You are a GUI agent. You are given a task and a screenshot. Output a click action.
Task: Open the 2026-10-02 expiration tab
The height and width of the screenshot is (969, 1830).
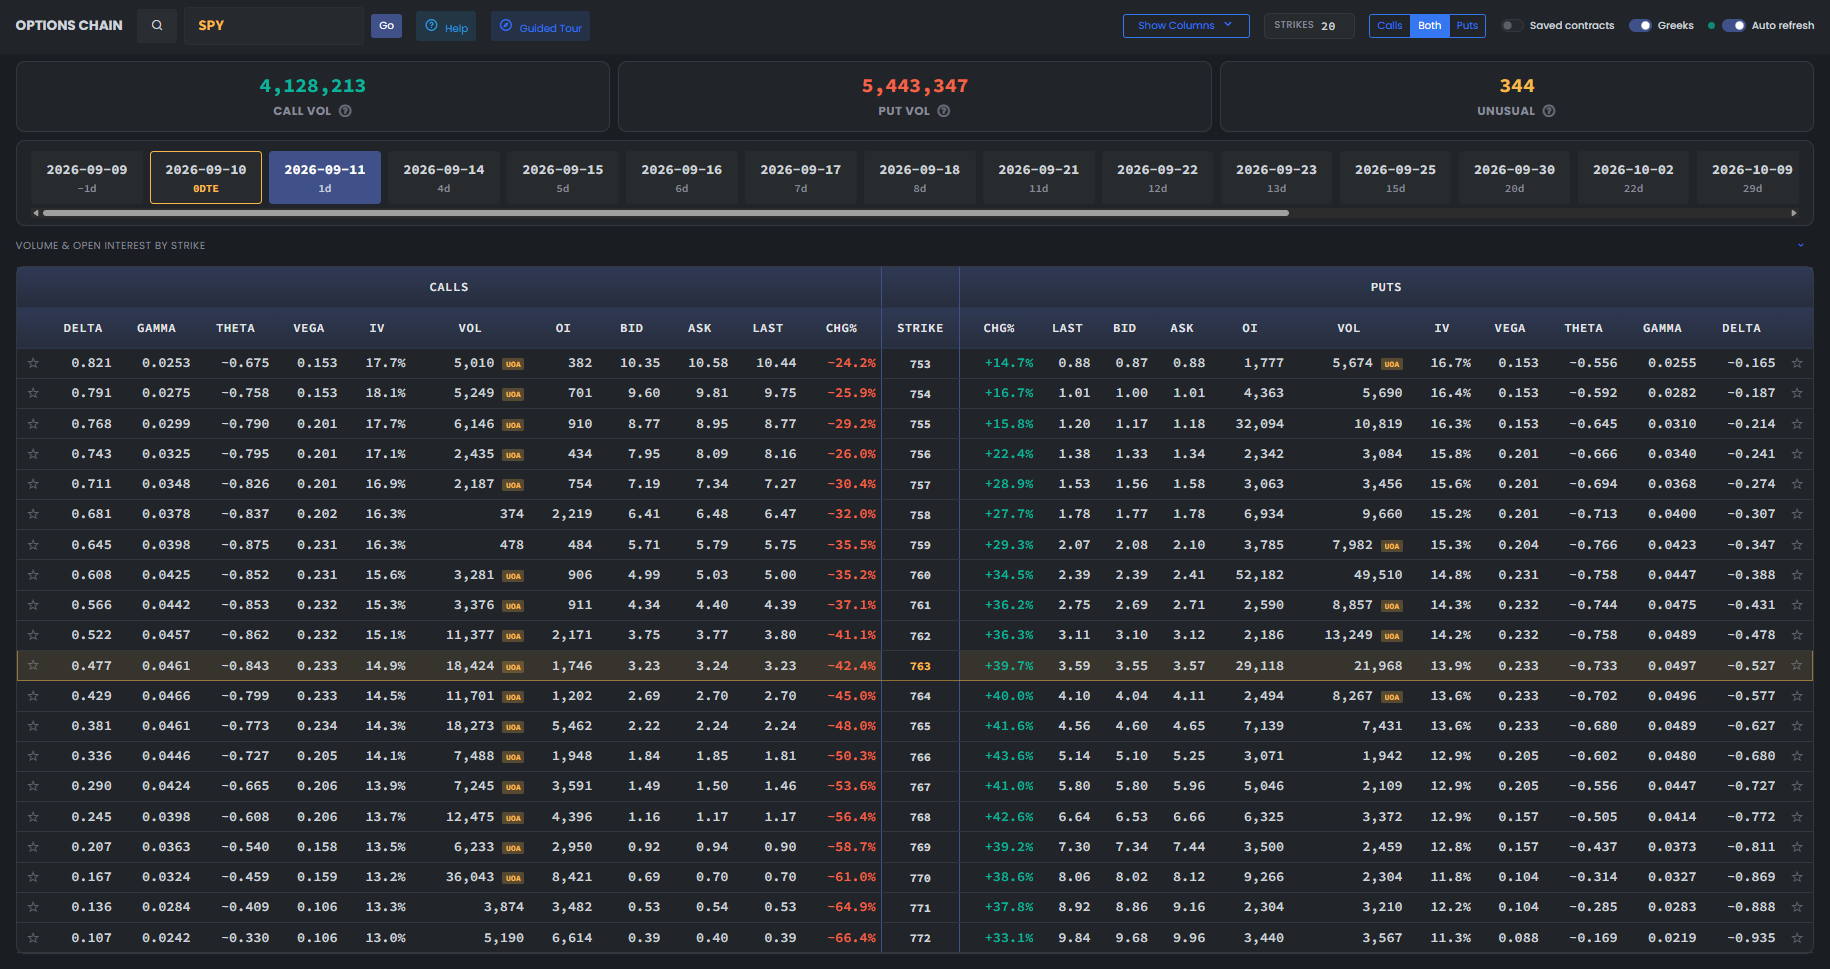1634,177
